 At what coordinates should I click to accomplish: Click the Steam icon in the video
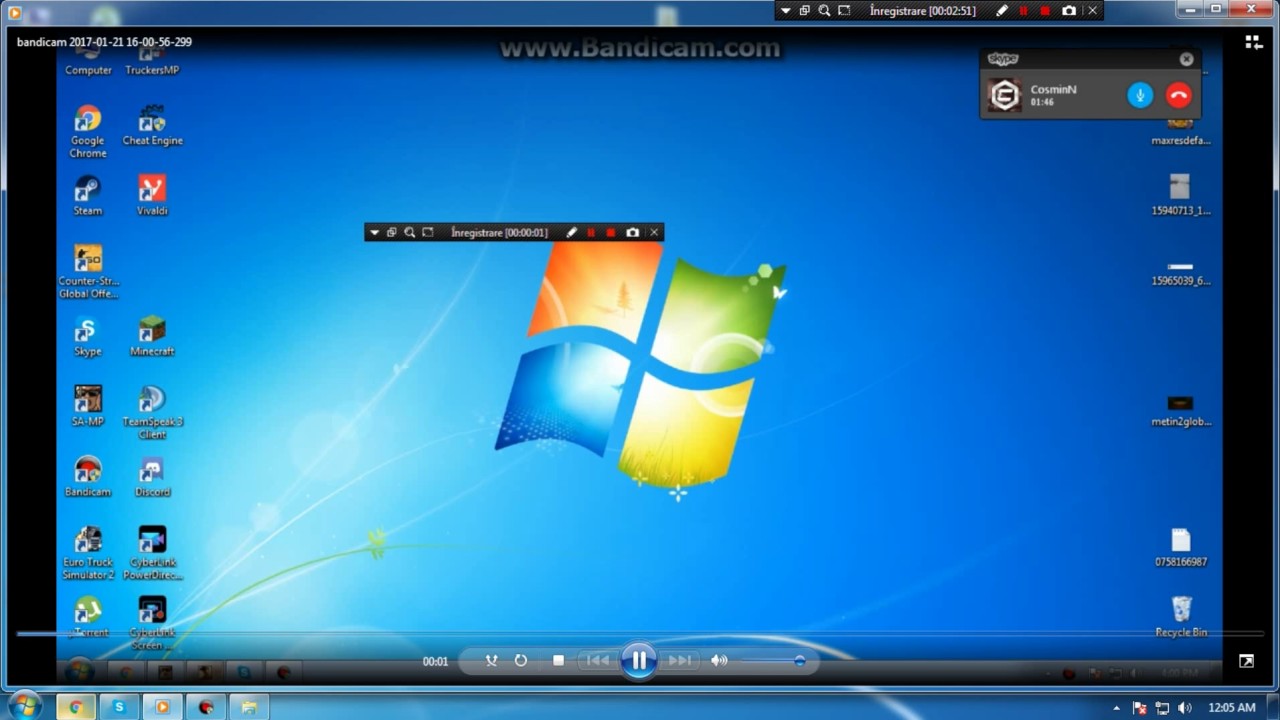click(87, 196)
